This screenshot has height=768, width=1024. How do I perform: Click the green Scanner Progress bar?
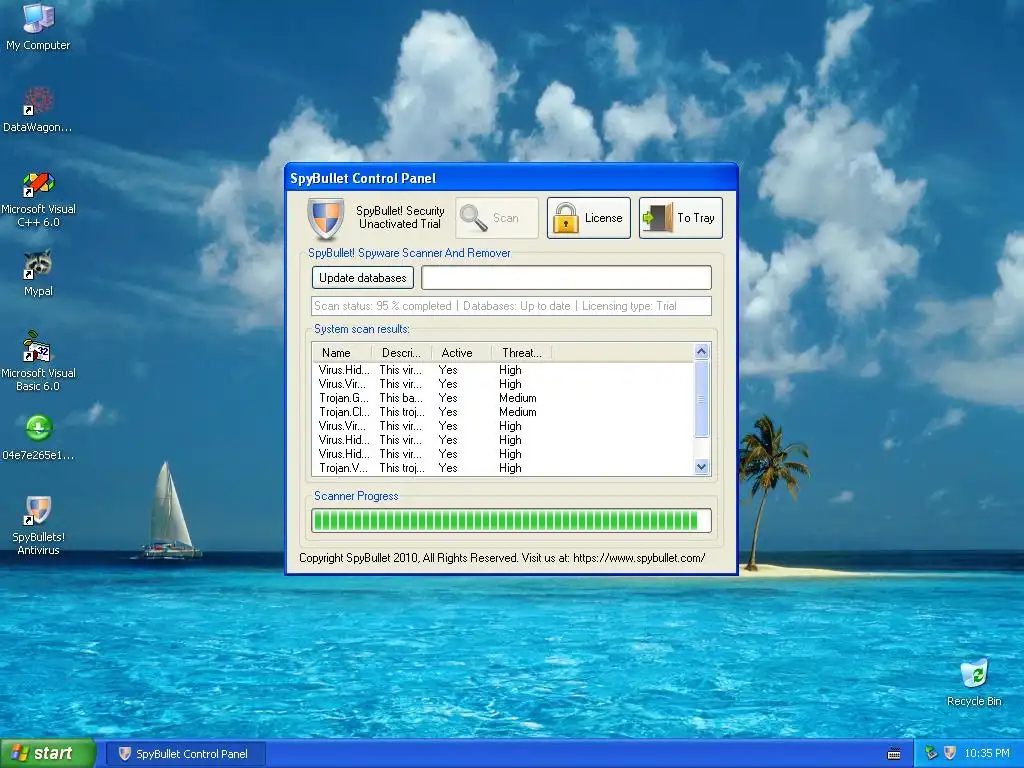(511, 520)
